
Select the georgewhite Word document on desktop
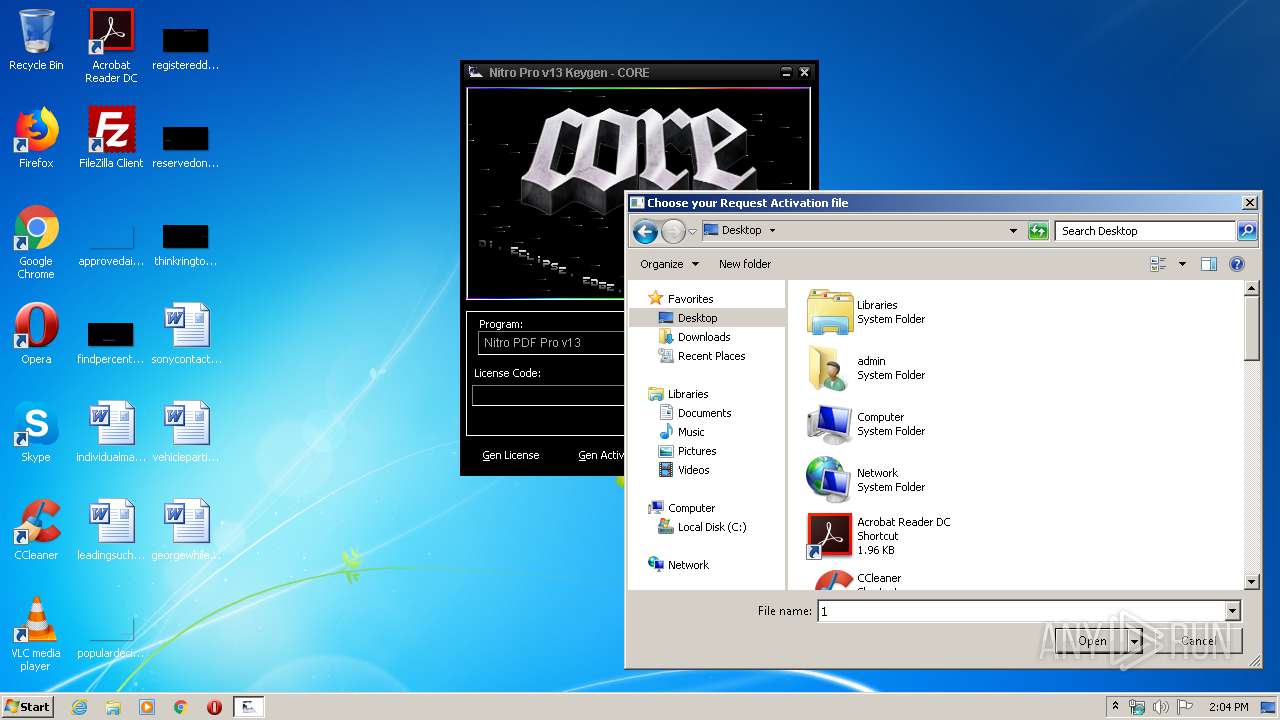pyautogui.click(x=186, y=530)
